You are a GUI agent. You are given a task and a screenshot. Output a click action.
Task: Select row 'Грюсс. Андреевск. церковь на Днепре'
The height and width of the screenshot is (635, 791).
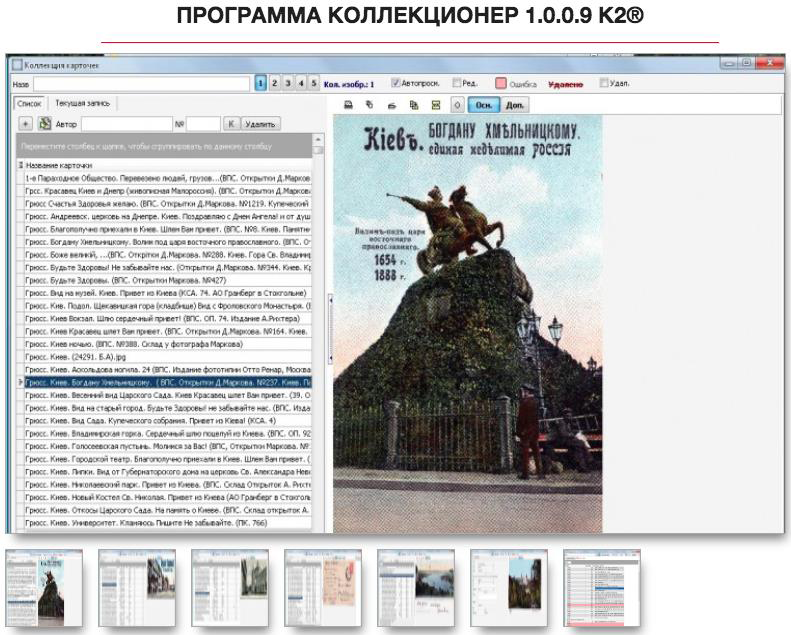(x=167, y=216)
